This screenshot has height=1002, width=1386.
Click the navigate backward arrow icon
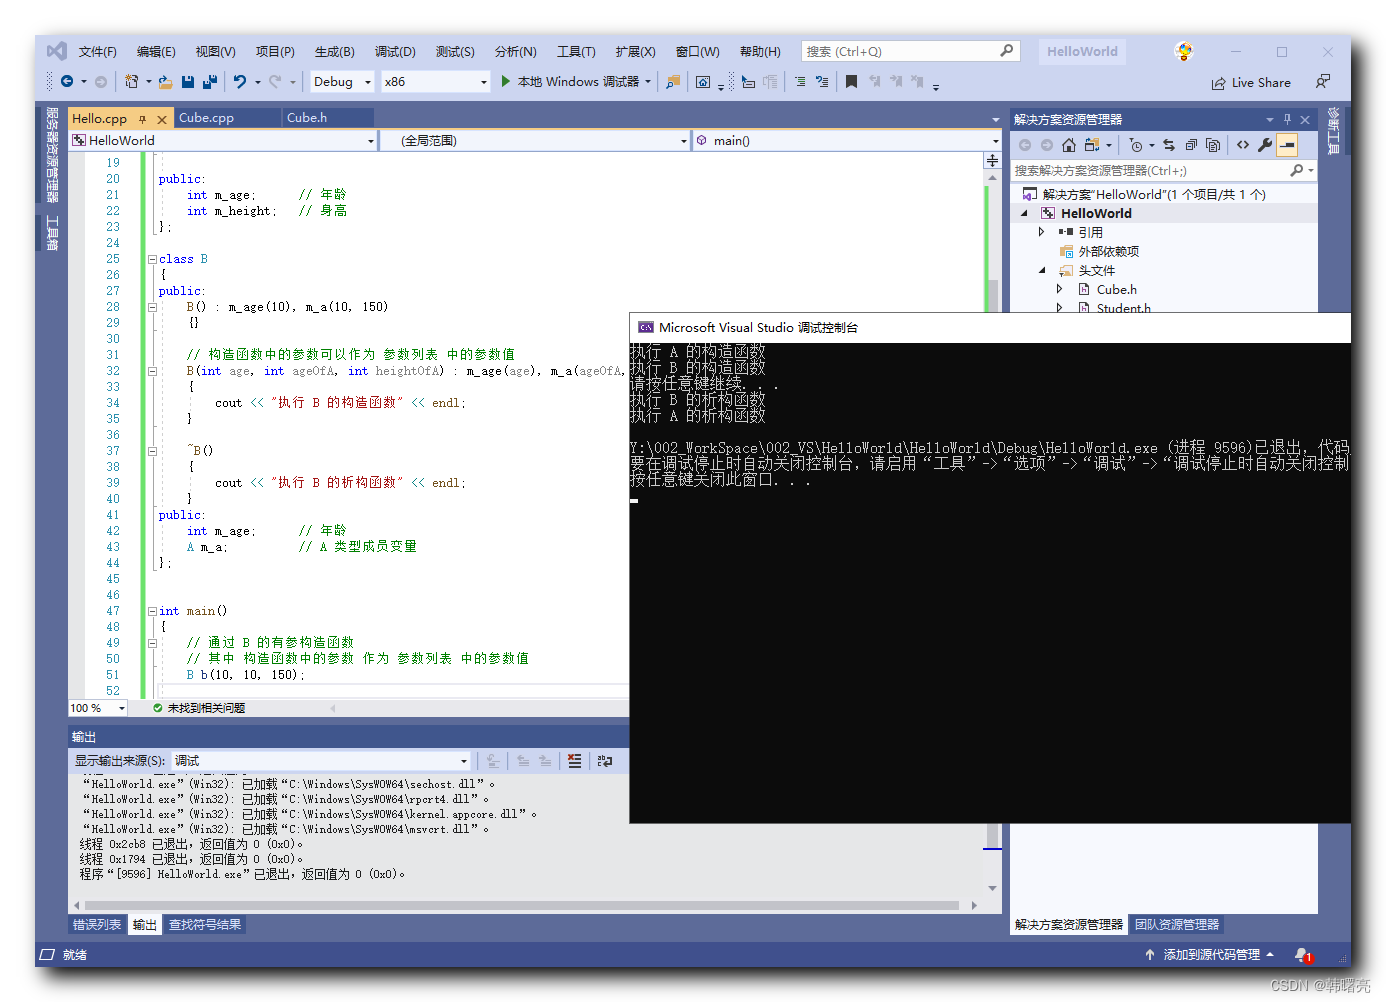tap(67, 82)
